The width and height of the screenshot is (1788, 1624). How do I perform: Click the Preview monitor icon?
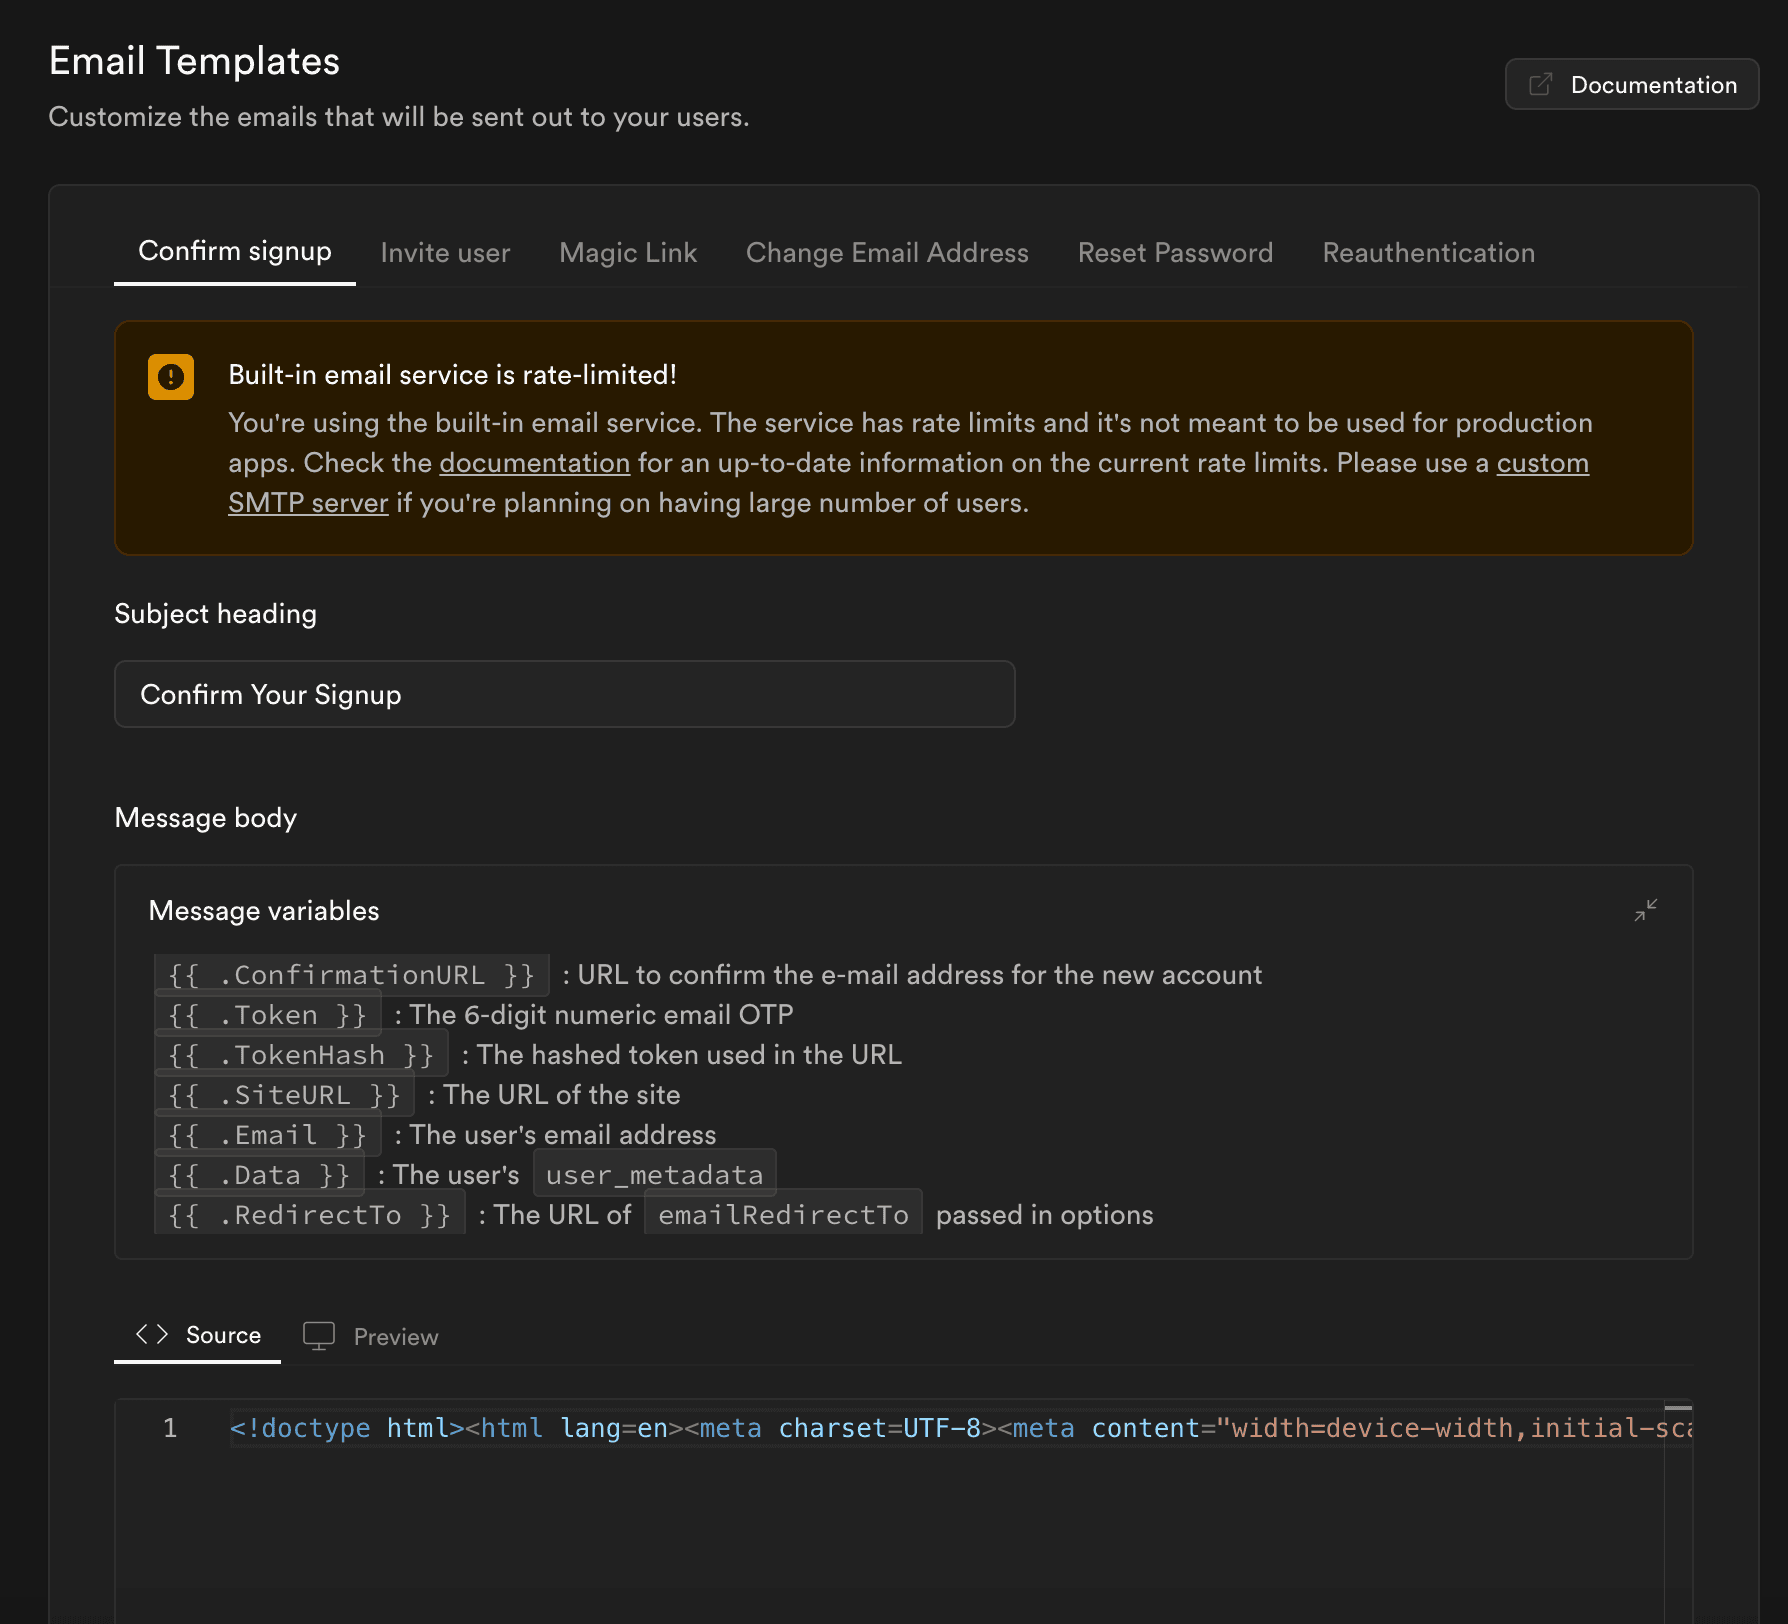(x=319, y=1336)
